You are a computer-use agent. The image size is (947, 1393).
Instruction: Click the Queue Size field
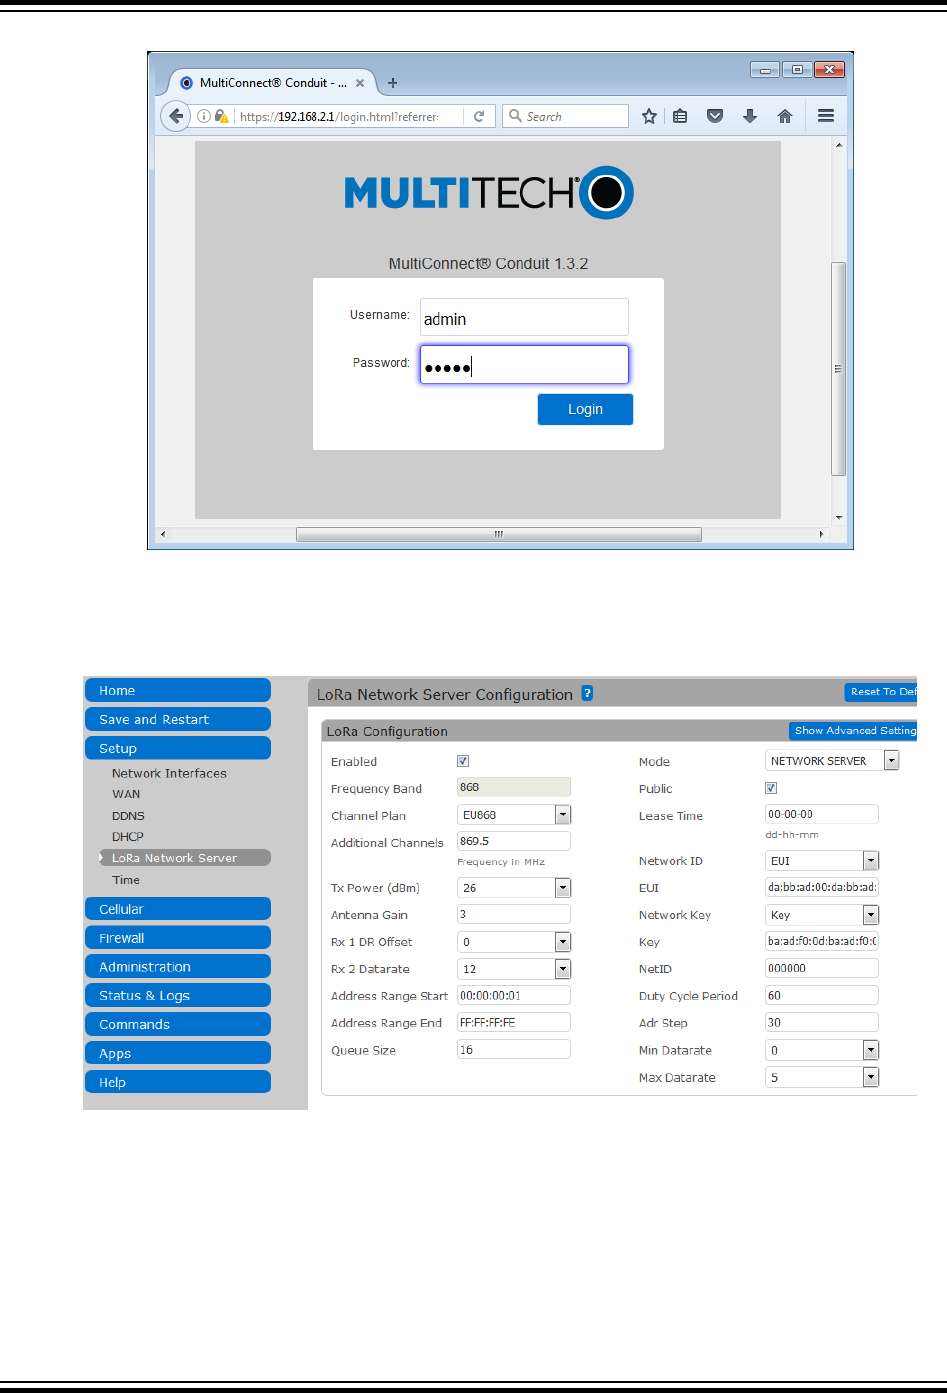point(514,1050)
